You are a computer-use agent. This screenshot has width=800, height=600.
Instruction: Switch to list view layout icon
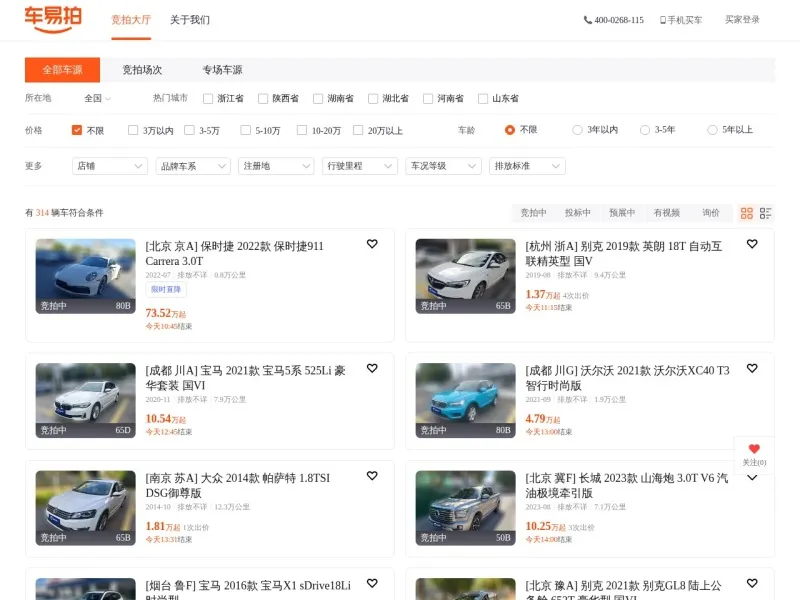tap(765, 213)
